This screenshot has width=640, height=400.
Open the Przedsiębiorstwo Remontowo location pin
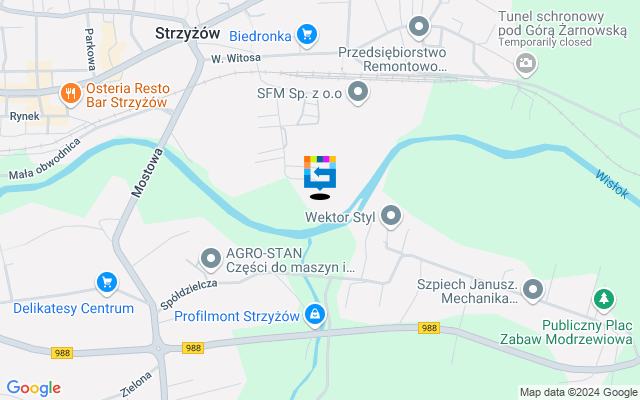(419, 28)
